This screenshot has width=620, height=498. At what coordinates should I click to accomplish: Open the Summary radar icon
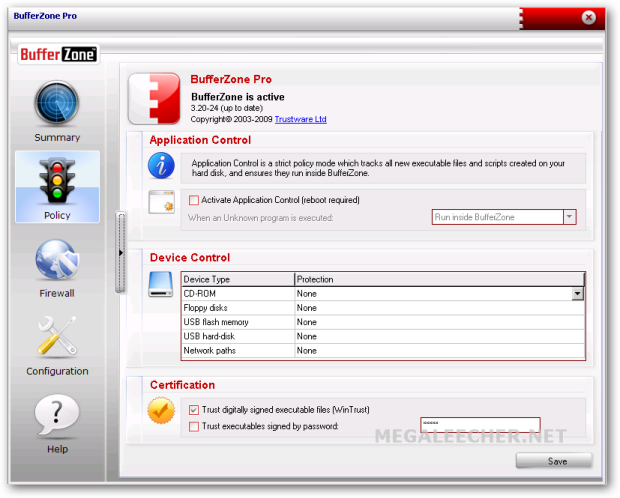[x=57, y=104]
